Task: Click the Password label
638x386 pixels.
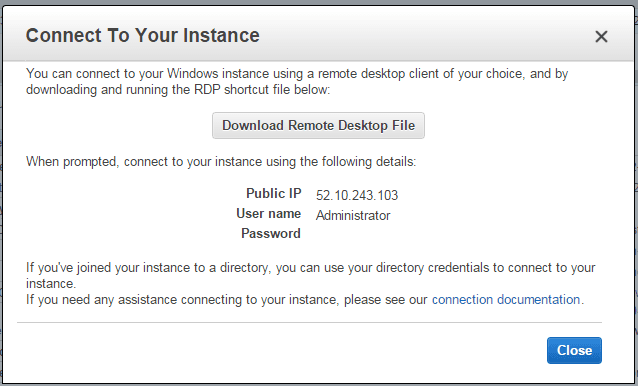Action: pyautogui.click(x=271, y=233)
